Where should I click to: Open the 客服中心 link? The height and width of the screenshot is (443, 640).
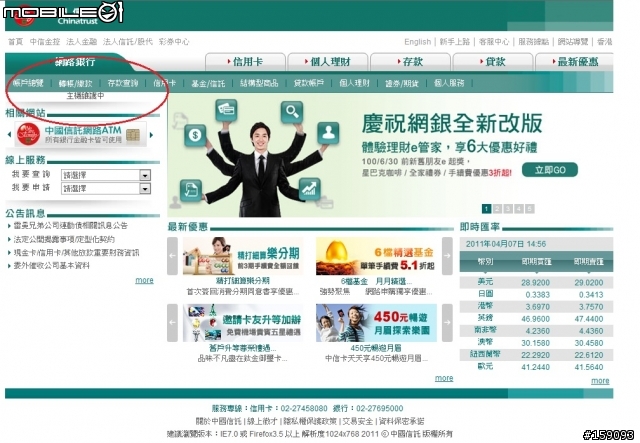494,42
